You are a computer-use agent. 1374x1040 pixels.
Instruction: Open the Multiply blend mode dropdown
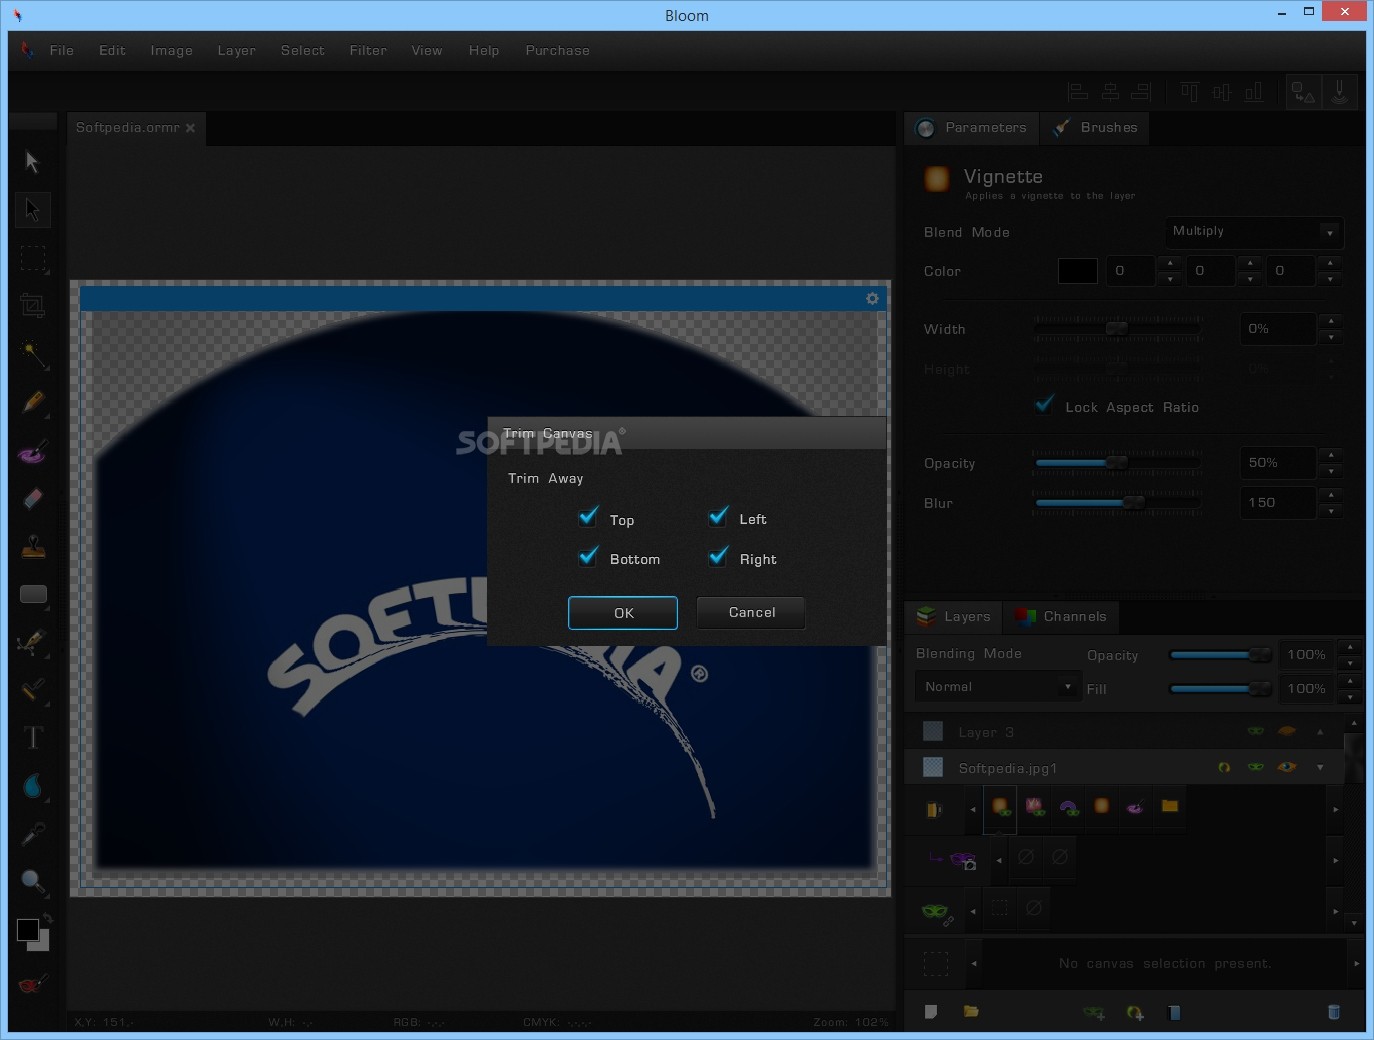(x=1254, y=232)
